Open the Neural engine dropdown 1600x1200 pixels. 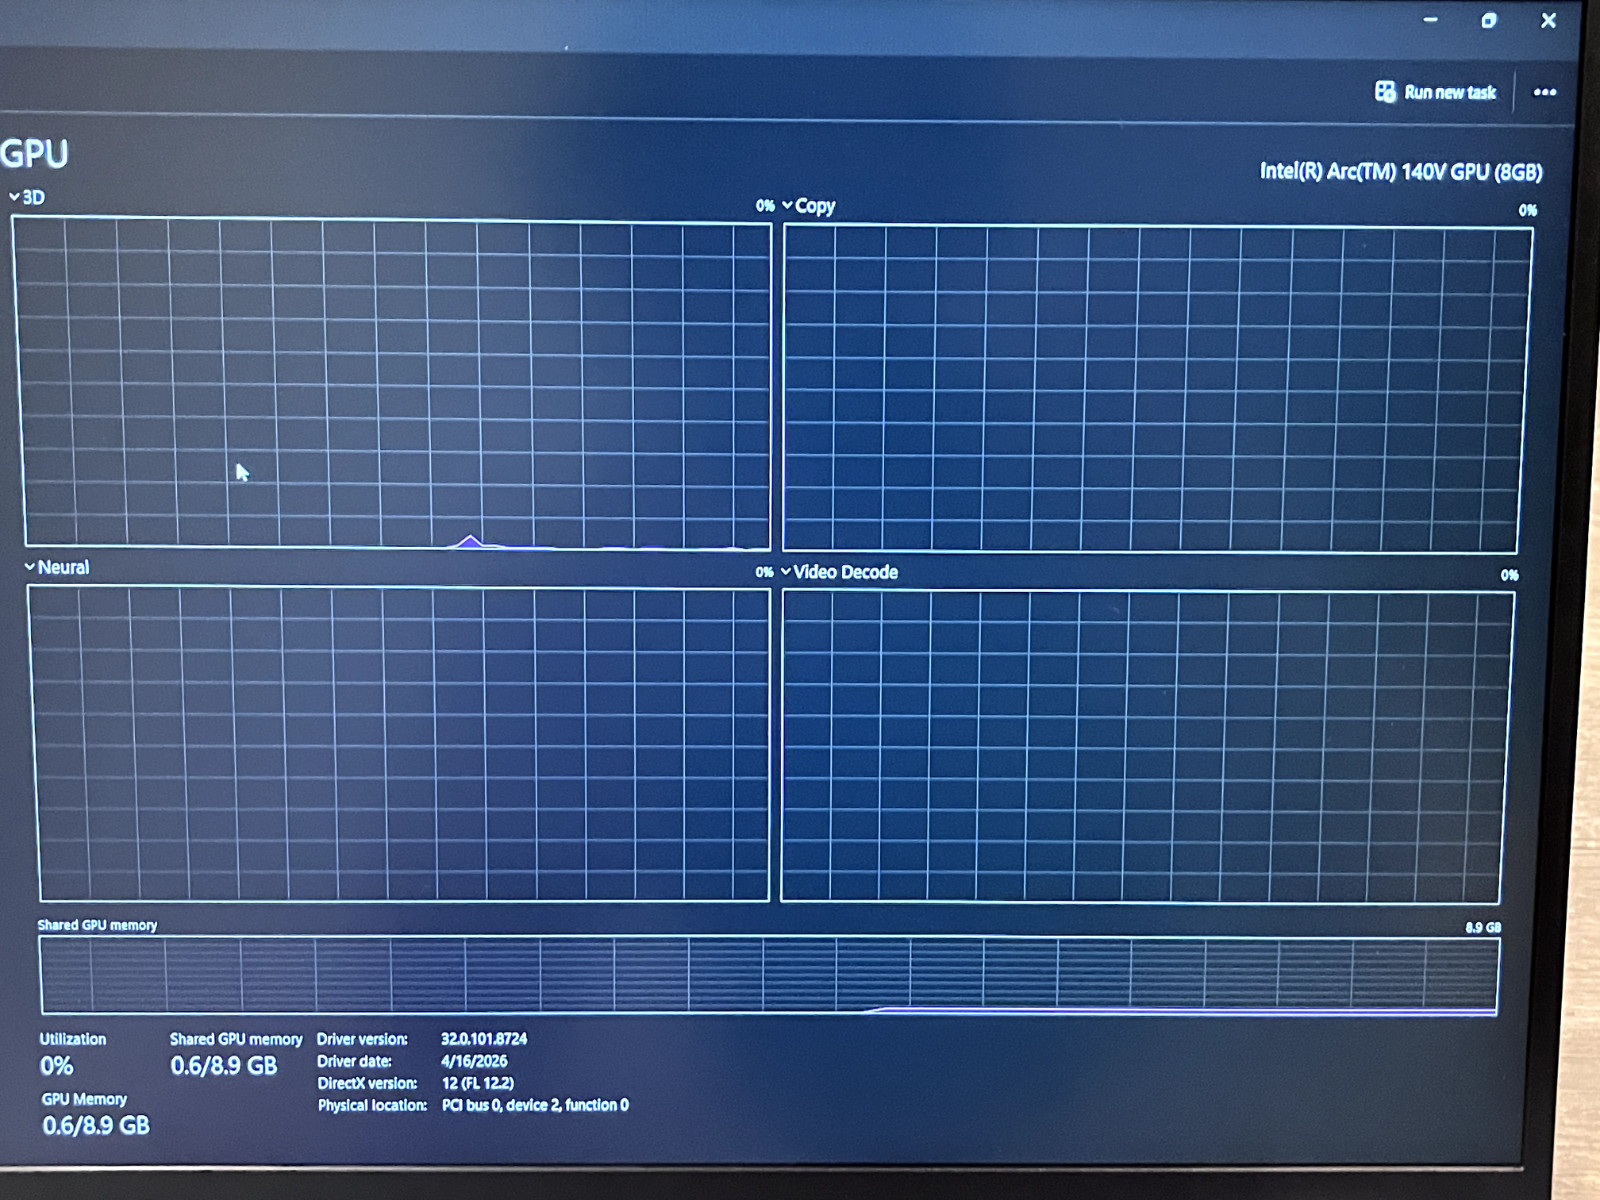coord(57,567)
